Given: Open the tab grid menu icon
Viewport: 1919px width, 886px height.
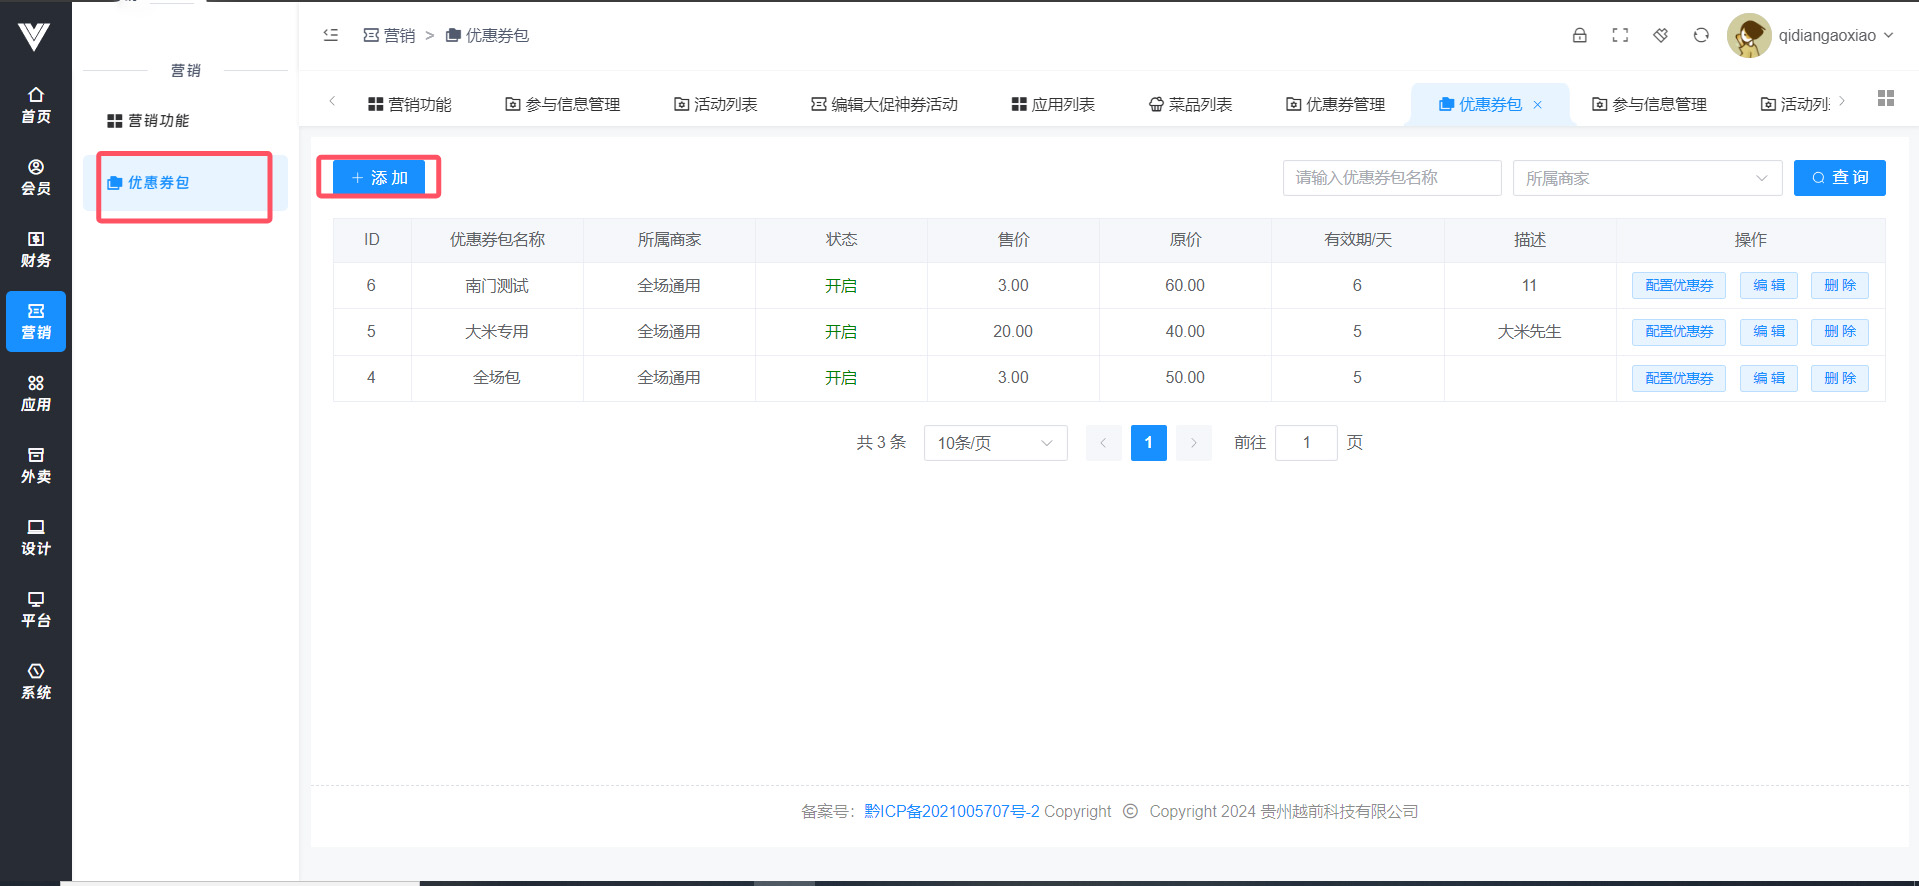Looking at the screenshot, I should (x=1885, y=98).
